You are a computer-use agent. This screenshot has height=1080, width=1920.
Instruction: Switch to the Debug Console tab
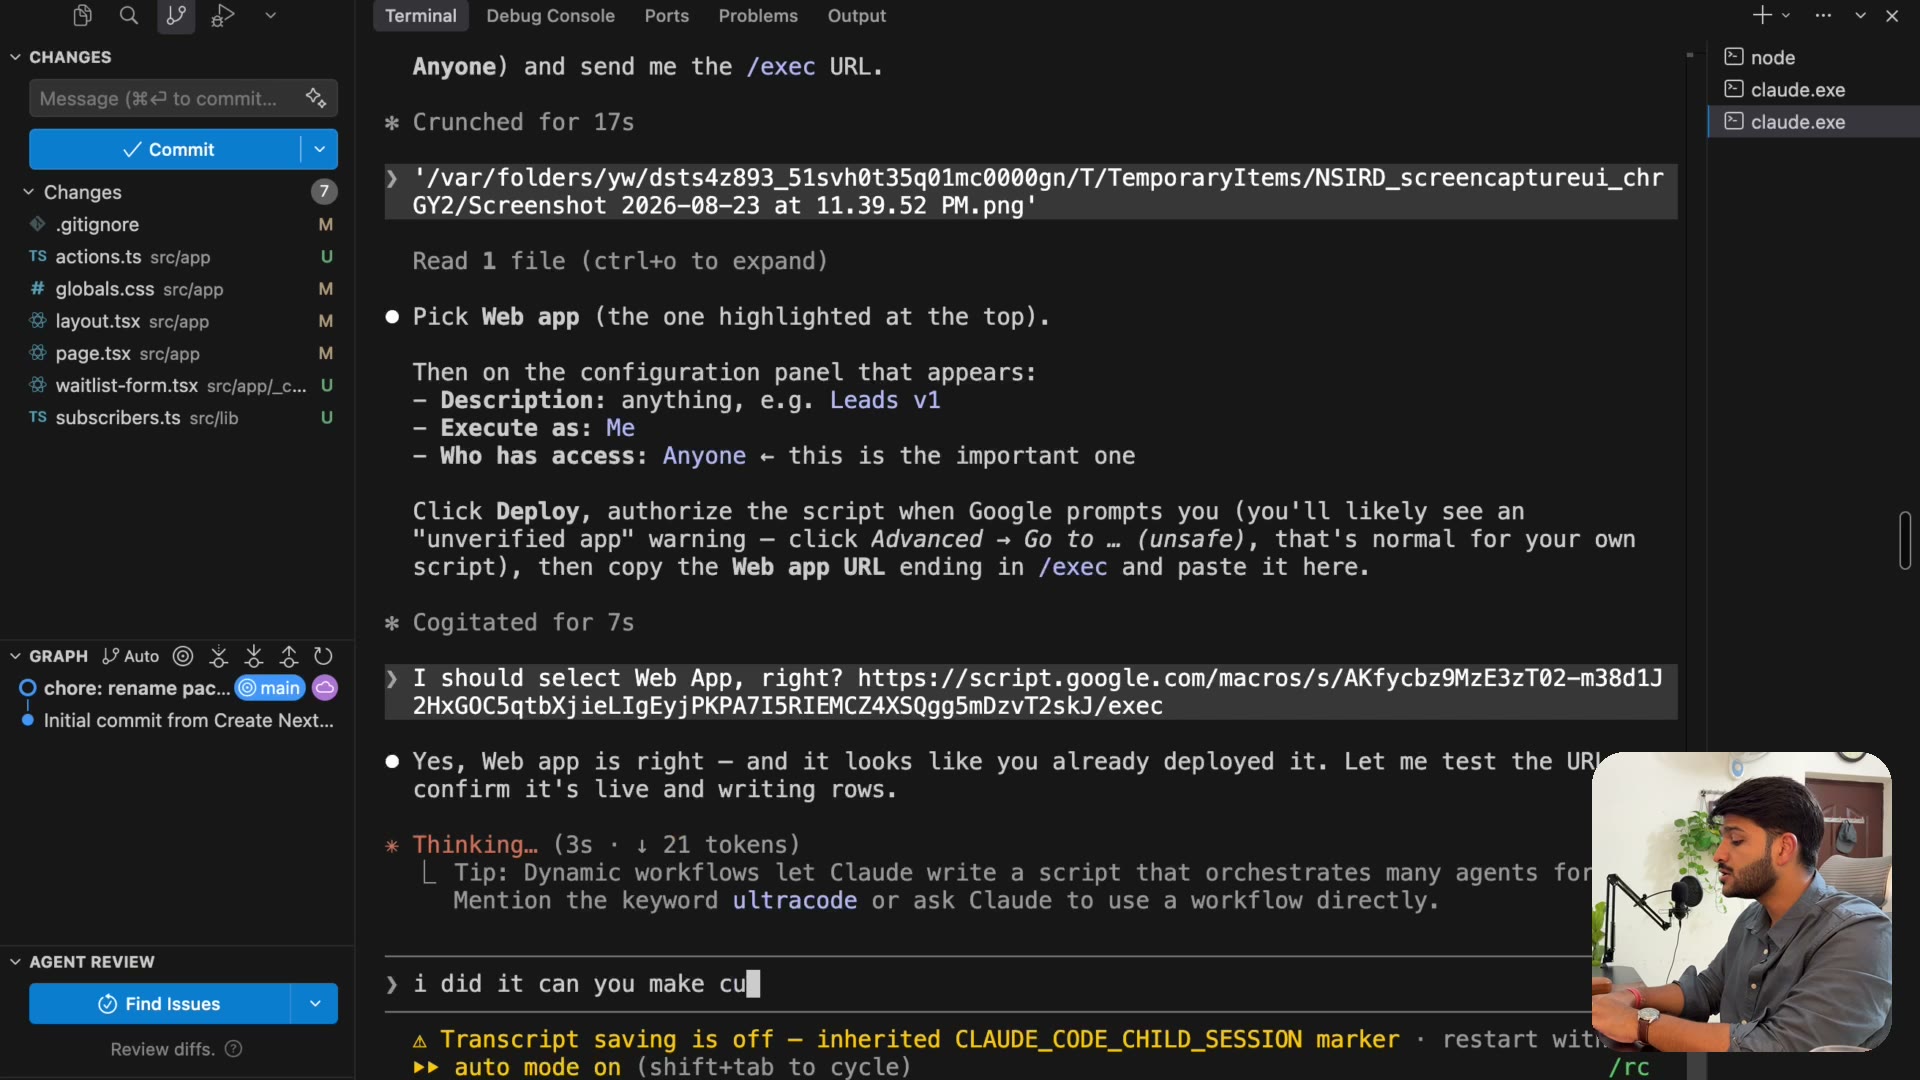tap(551, 16)
